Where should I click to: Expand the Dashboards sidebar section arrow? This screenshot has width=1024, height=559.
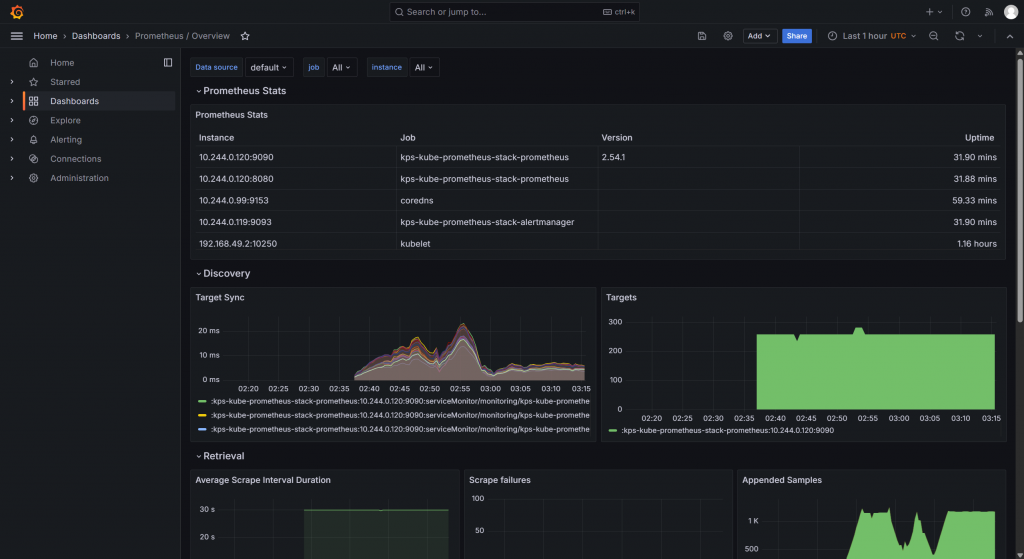(x=12, y=101)
